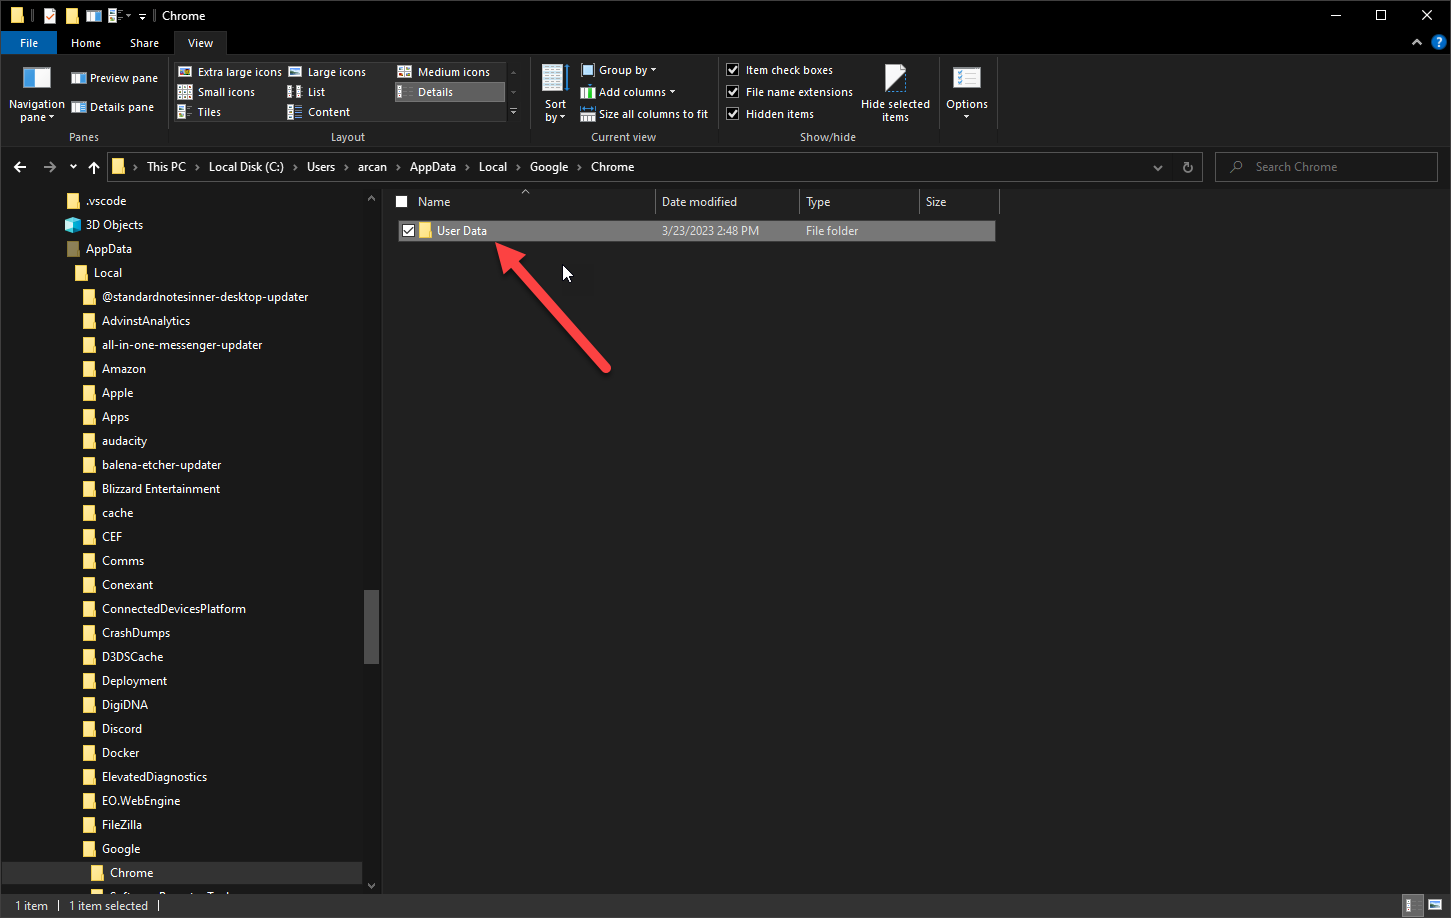This screenshot has width=1451, height=918.
Task: Toggle the Preview pane
Action: coord(114,78)
